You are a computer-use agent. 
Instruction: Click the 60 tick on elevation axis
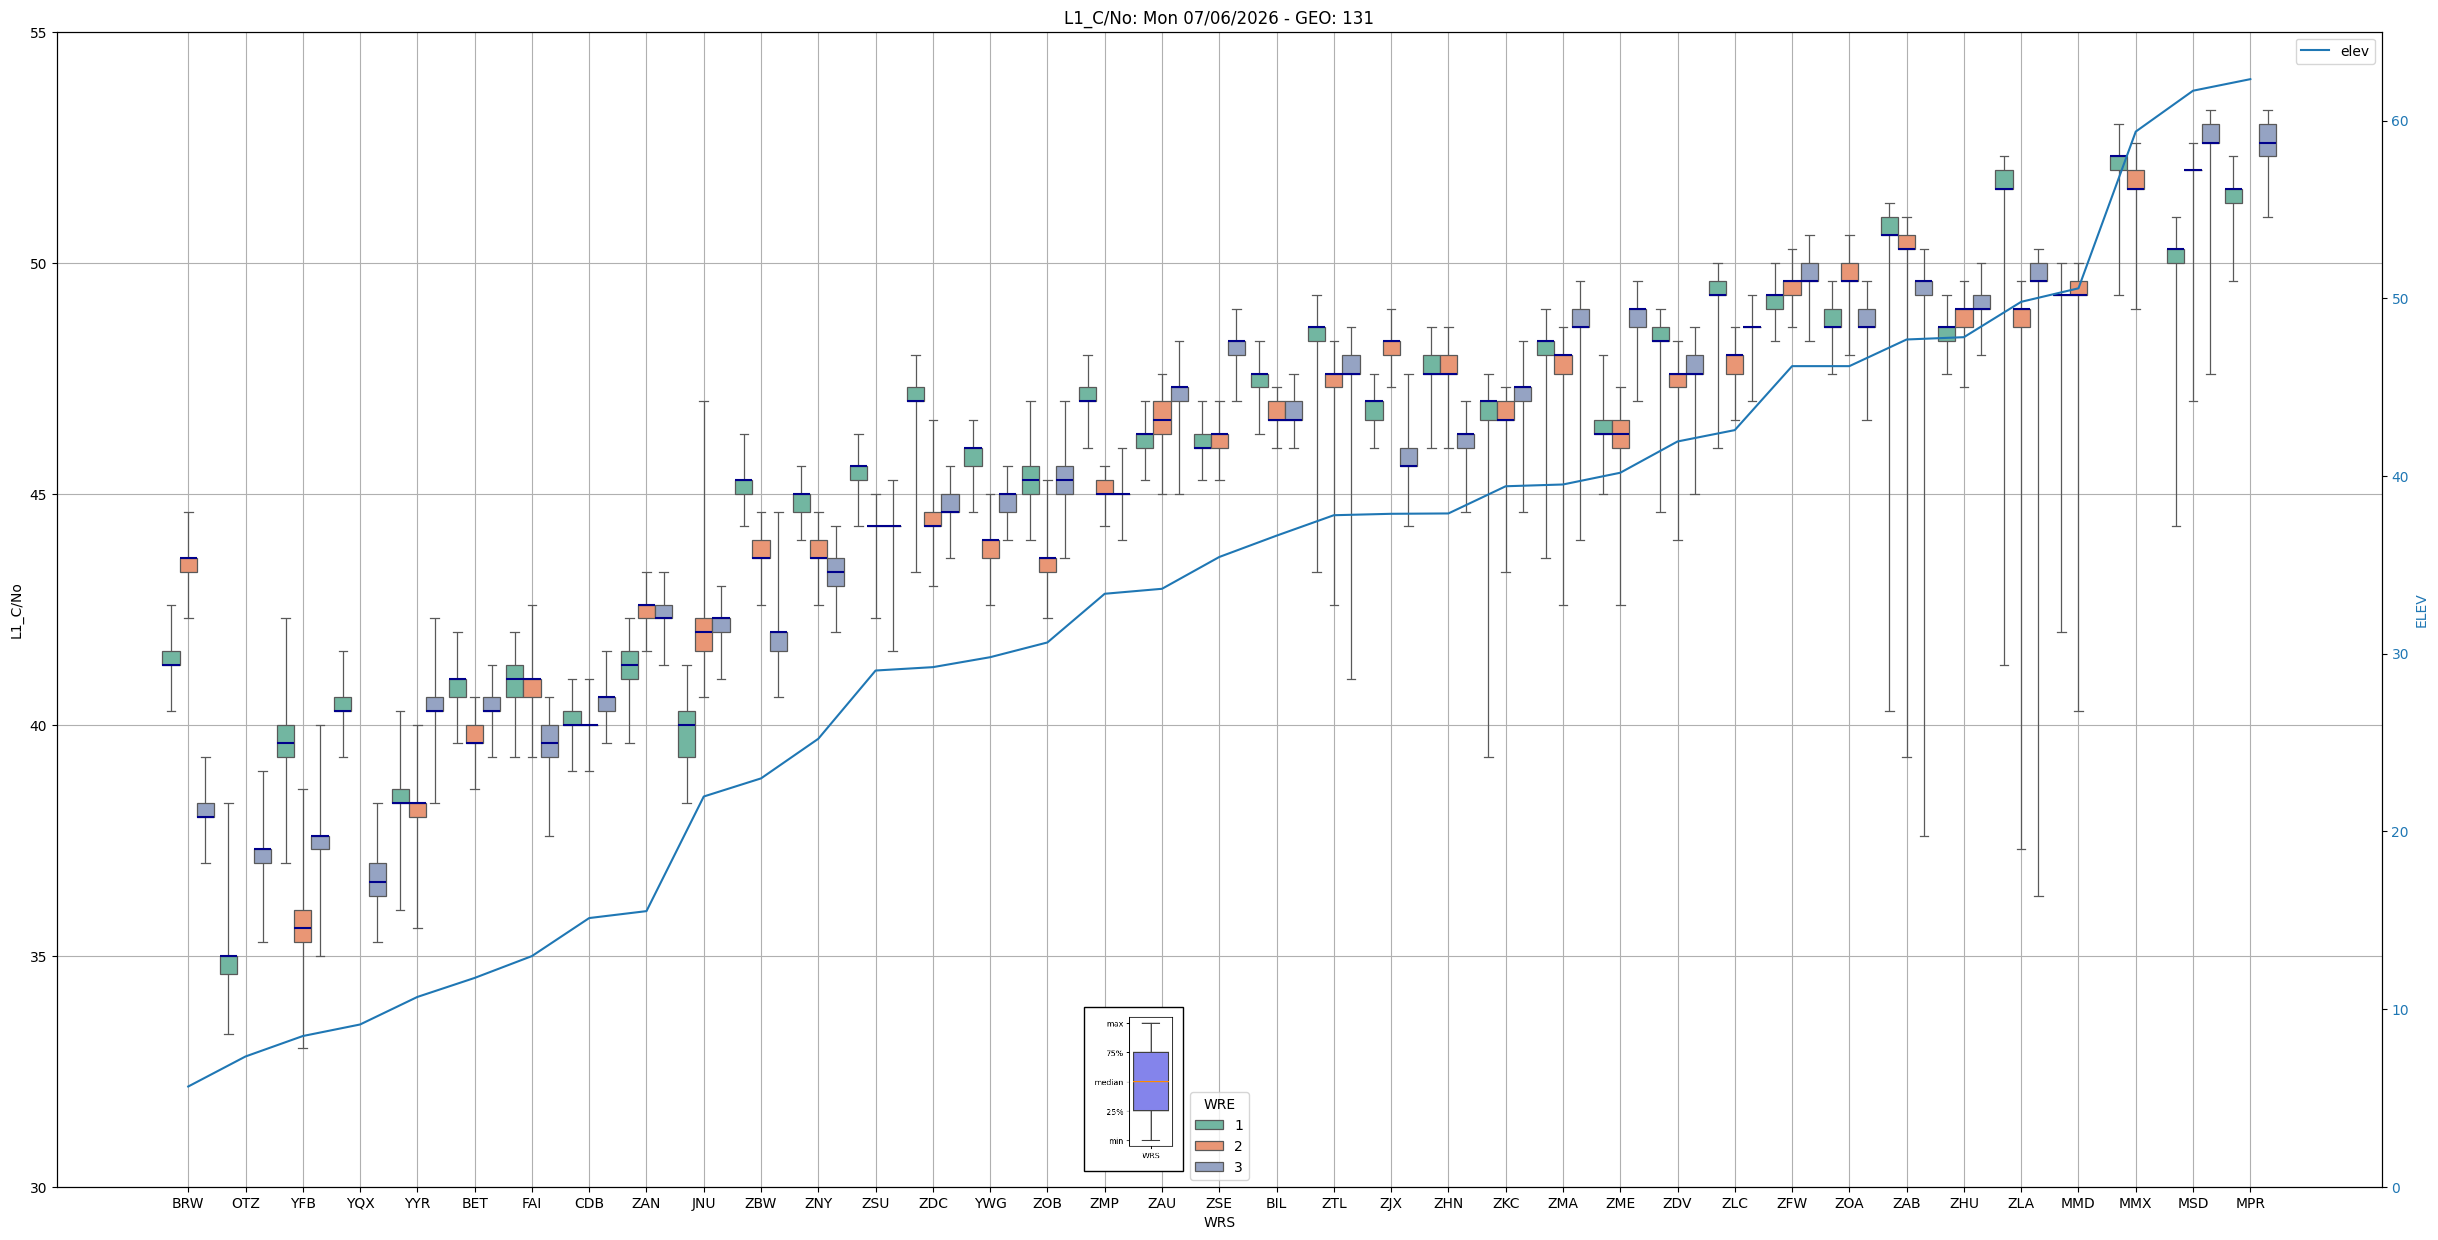click(x=2400, y=122)
